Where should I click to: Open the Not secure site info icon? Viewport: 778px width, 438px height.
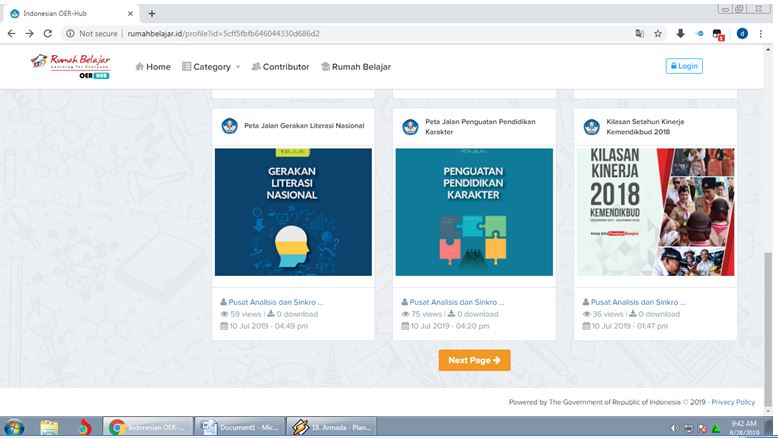(x=70, y=33)
